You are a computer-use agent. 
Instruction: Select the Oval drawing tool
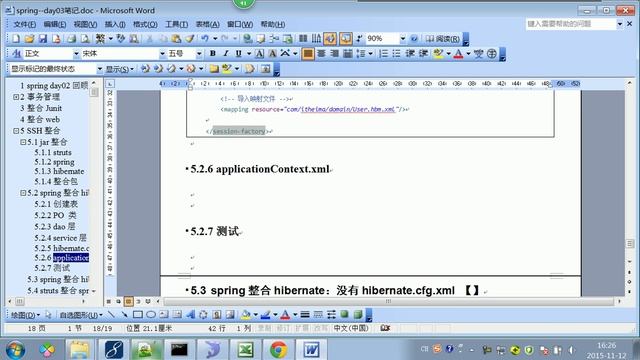151,315
